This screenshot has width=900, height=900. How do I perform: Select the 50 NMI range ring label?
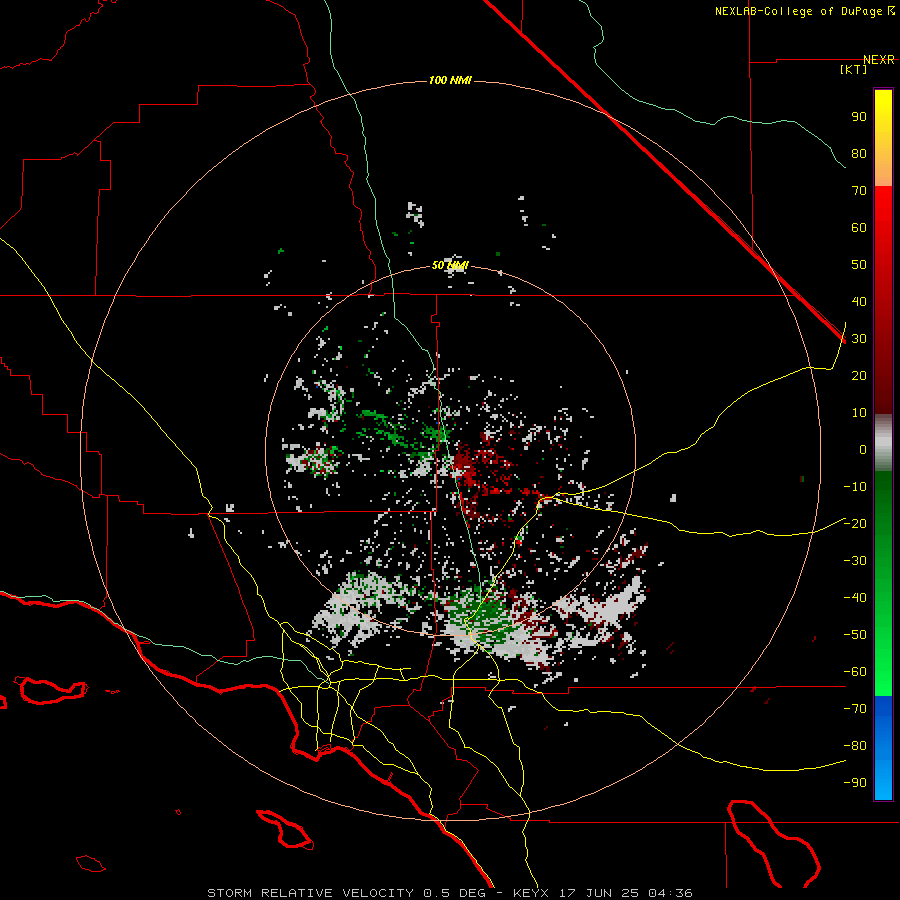[x=450, y=265]
